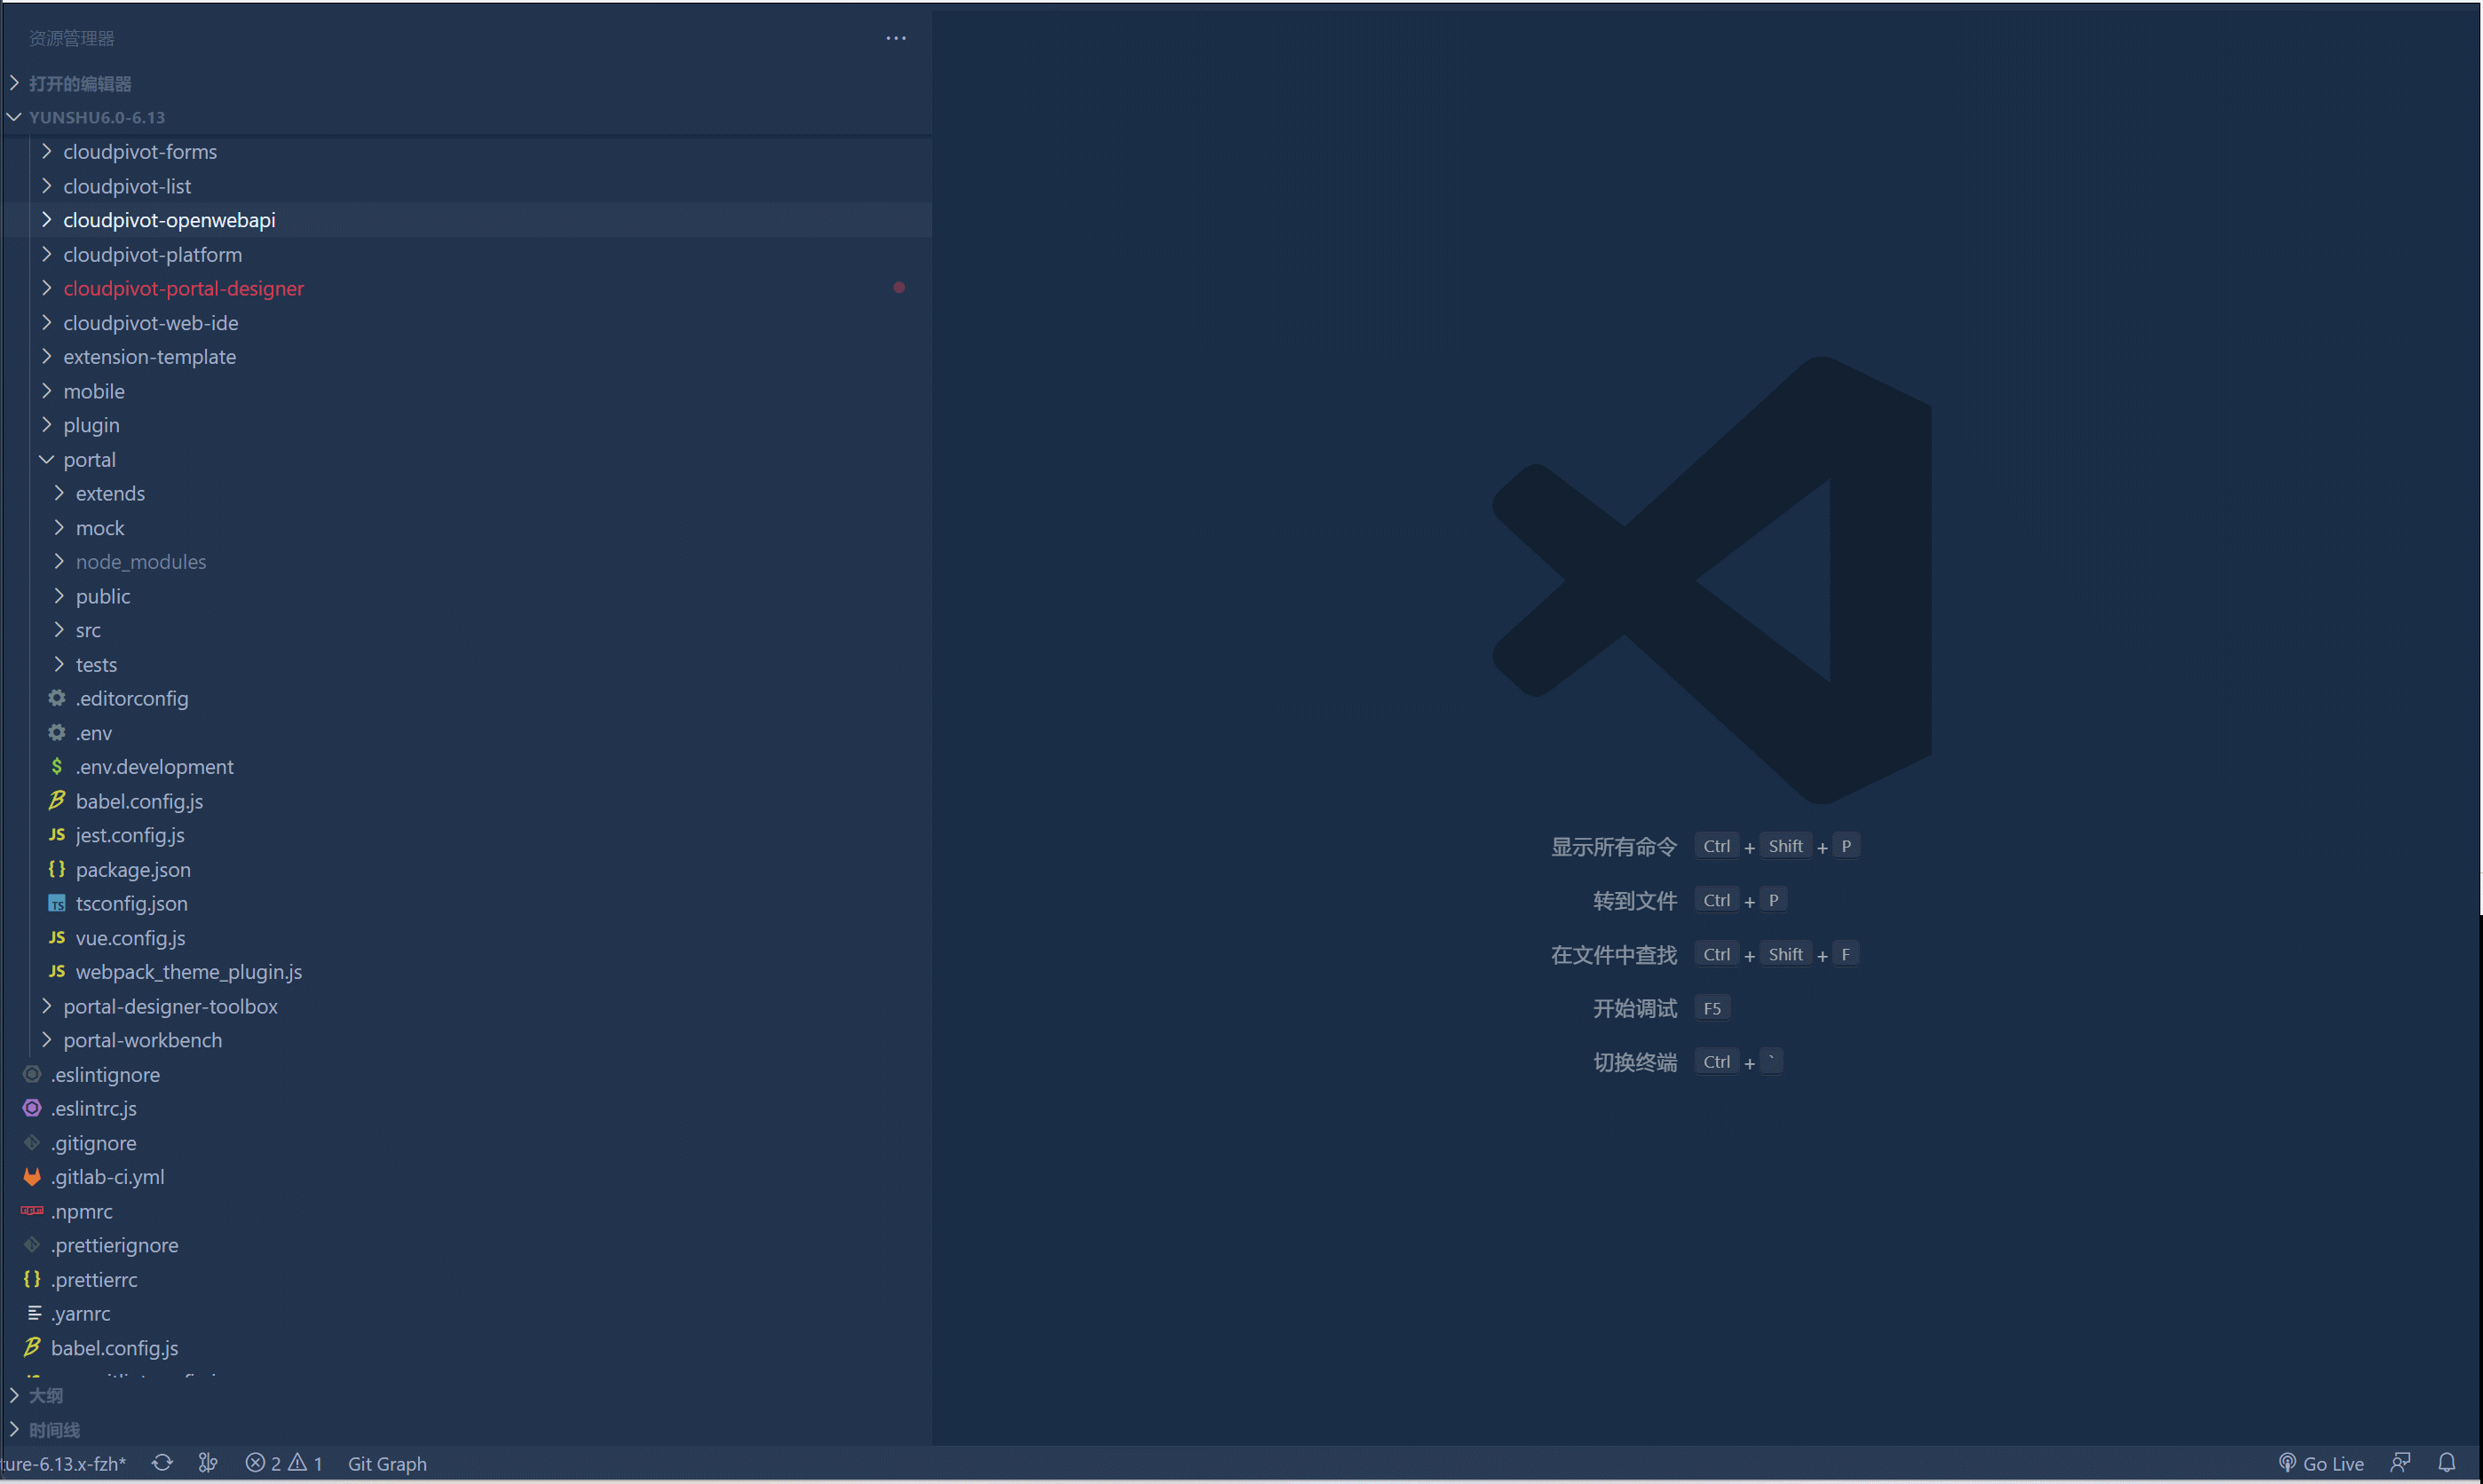Image resolution: width=2483 pixels, height=1484 pixels.
Task: Click the sync changes icon in status bar
Action: [162, 1463]
